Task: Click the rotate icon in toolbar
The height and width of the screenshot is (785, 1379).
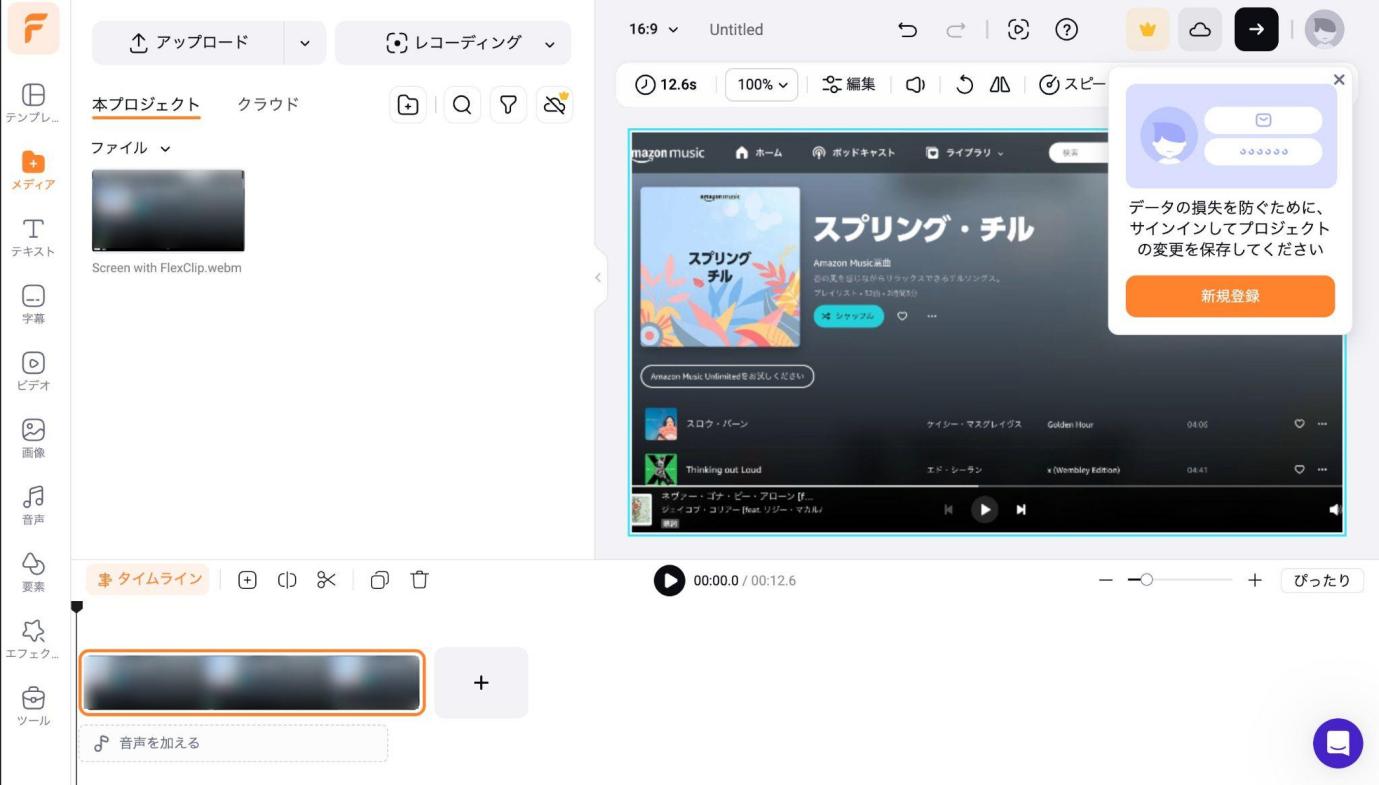Action: pos(965,85)
